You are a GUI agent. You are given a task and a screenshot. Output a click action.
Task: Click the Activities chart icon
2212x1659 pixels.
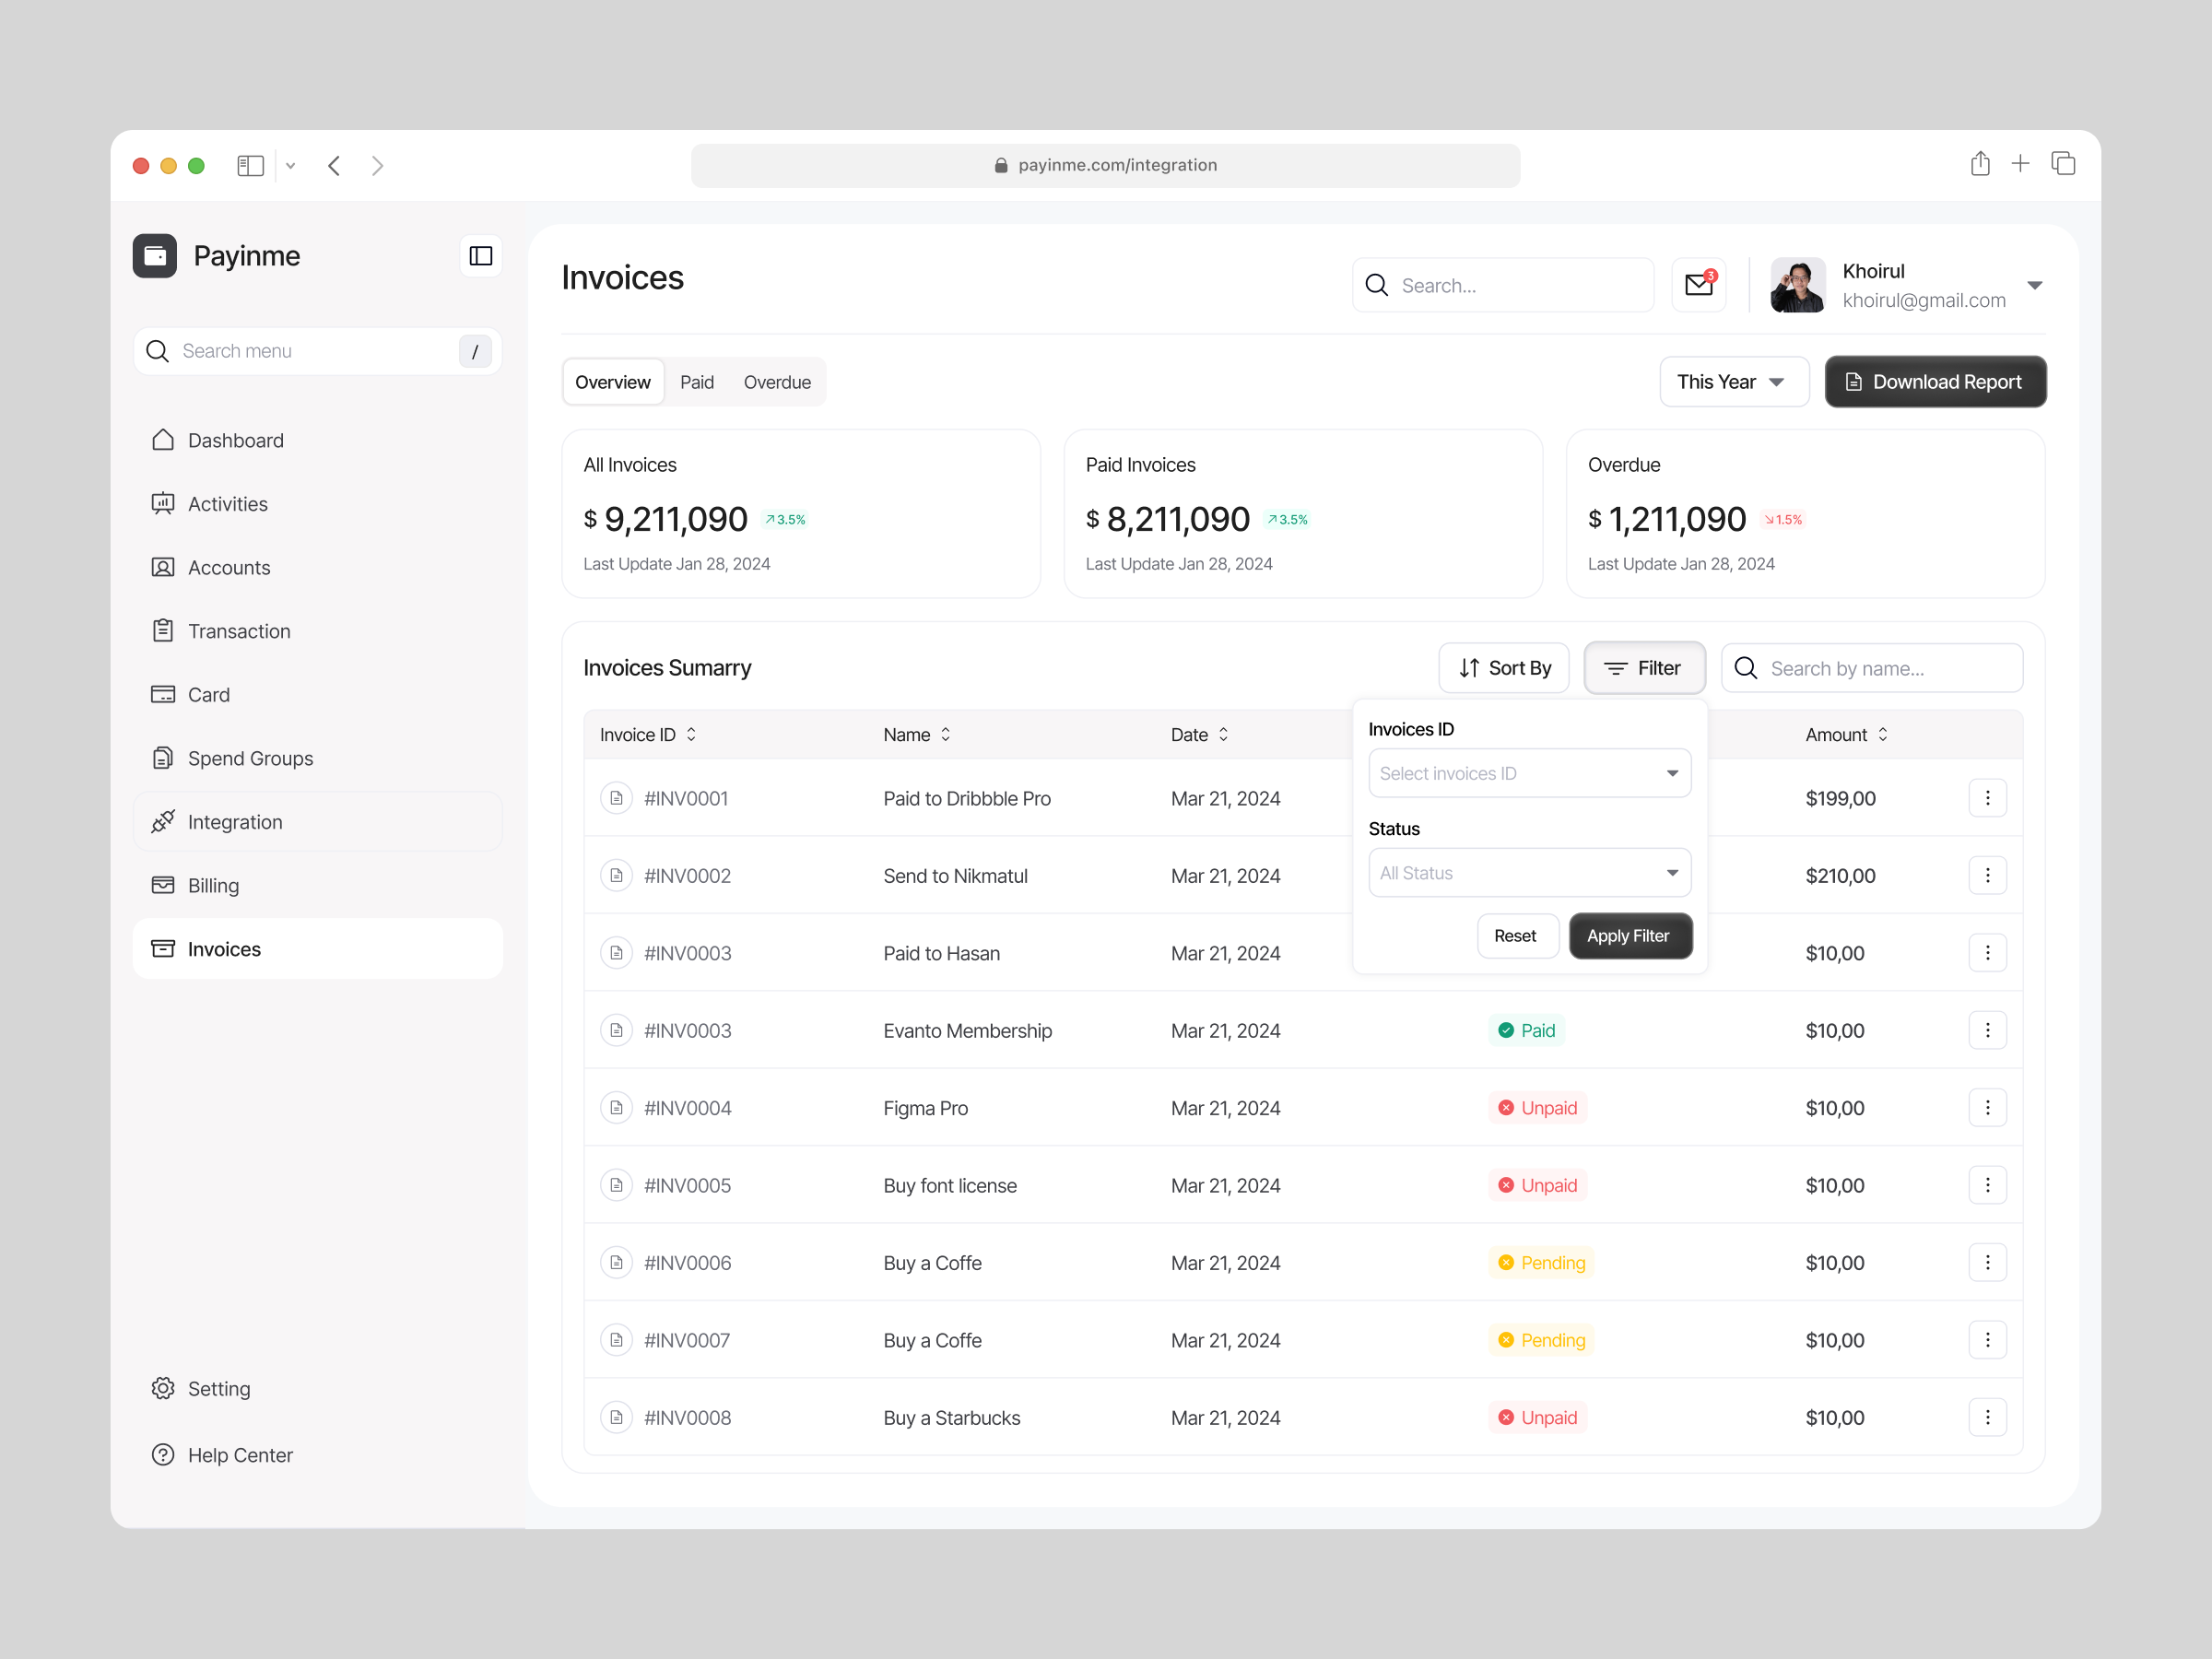164,503
